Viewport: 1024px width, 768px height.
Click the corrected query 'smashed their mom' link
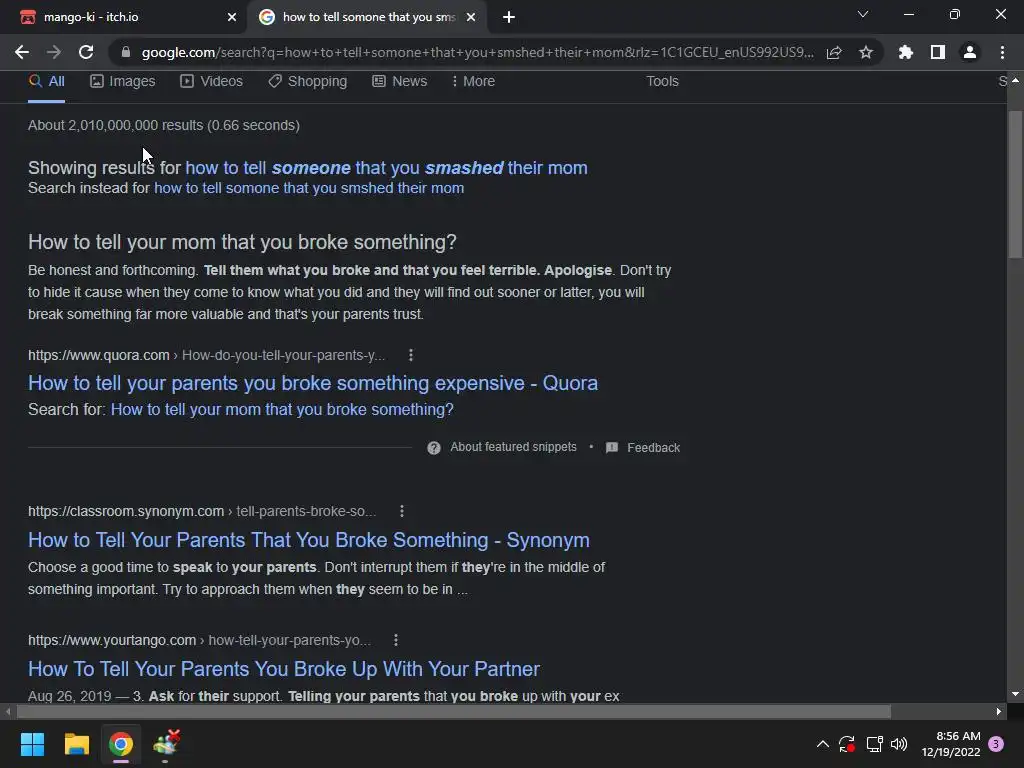tap(386, 168)
